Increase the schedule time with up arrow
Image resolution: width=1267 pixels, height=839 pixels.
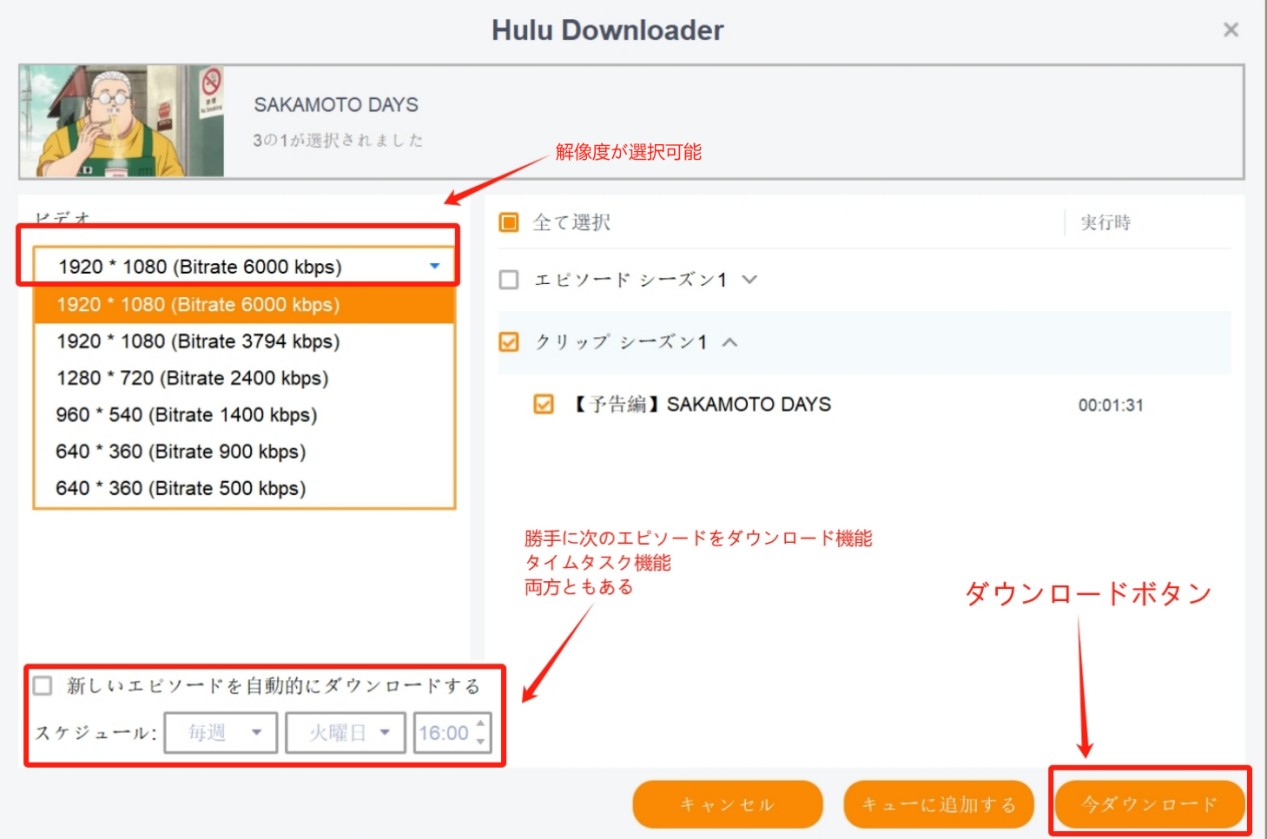(481, 724)
